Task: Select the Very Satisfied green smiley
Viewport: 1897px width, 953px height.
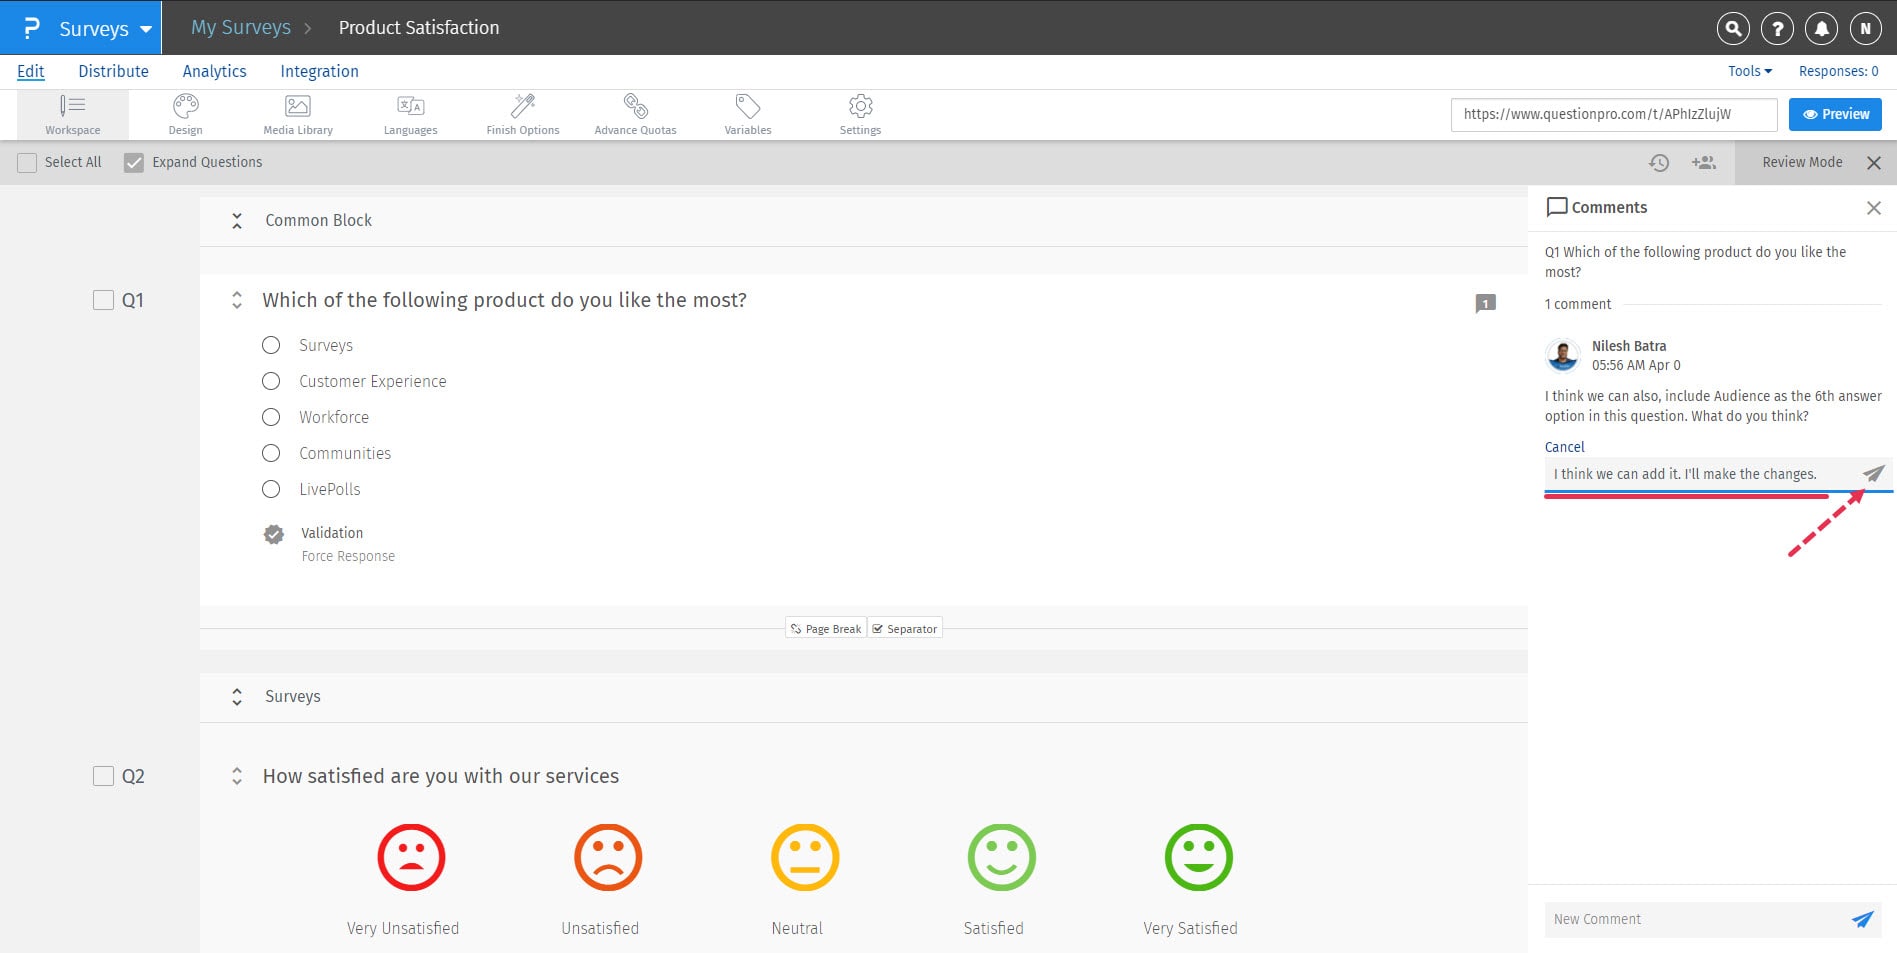Action: pyautogui.click(x=1198, y=856)
